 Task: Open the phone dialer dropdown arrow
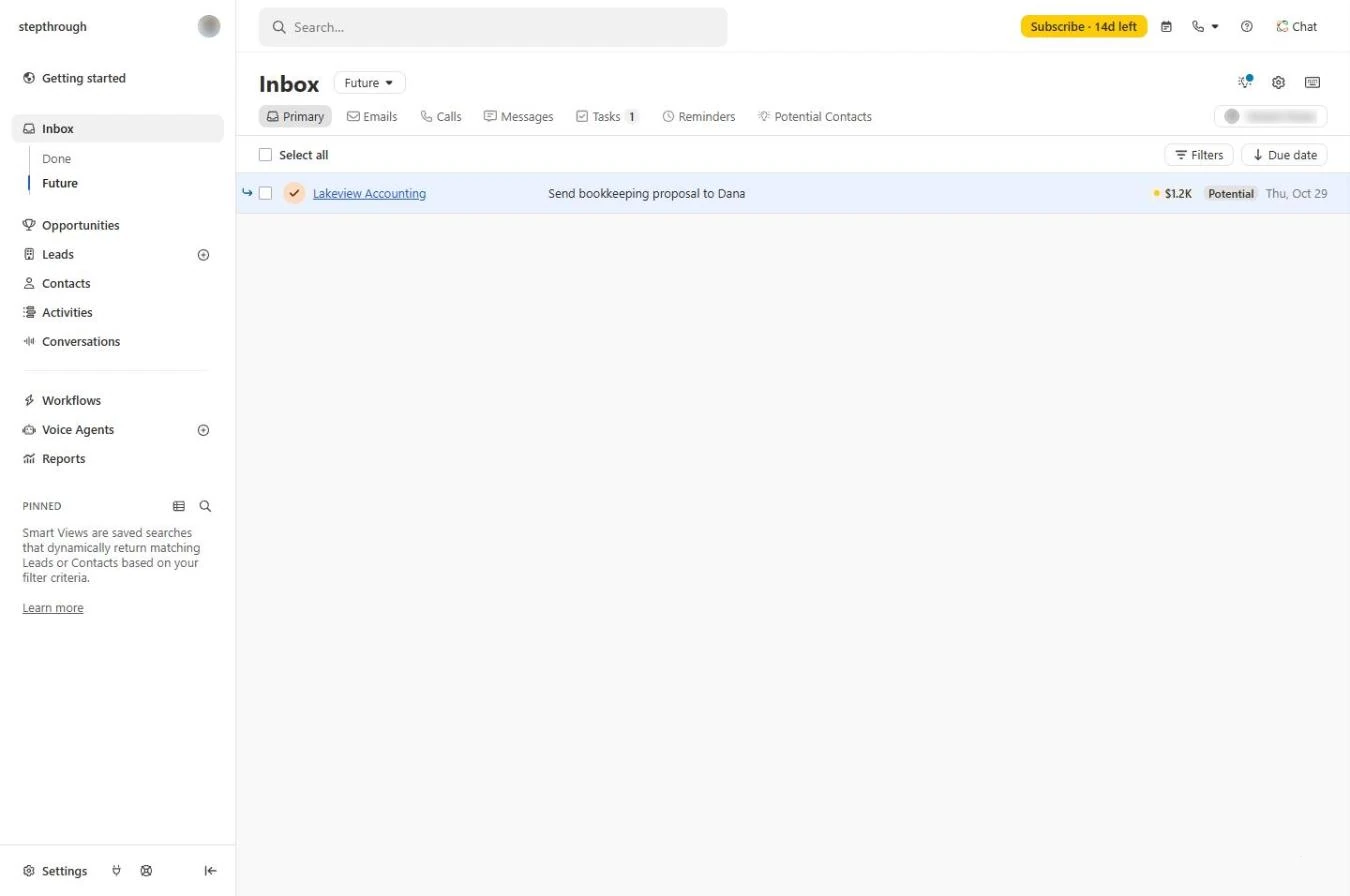tap(1215, 27)
